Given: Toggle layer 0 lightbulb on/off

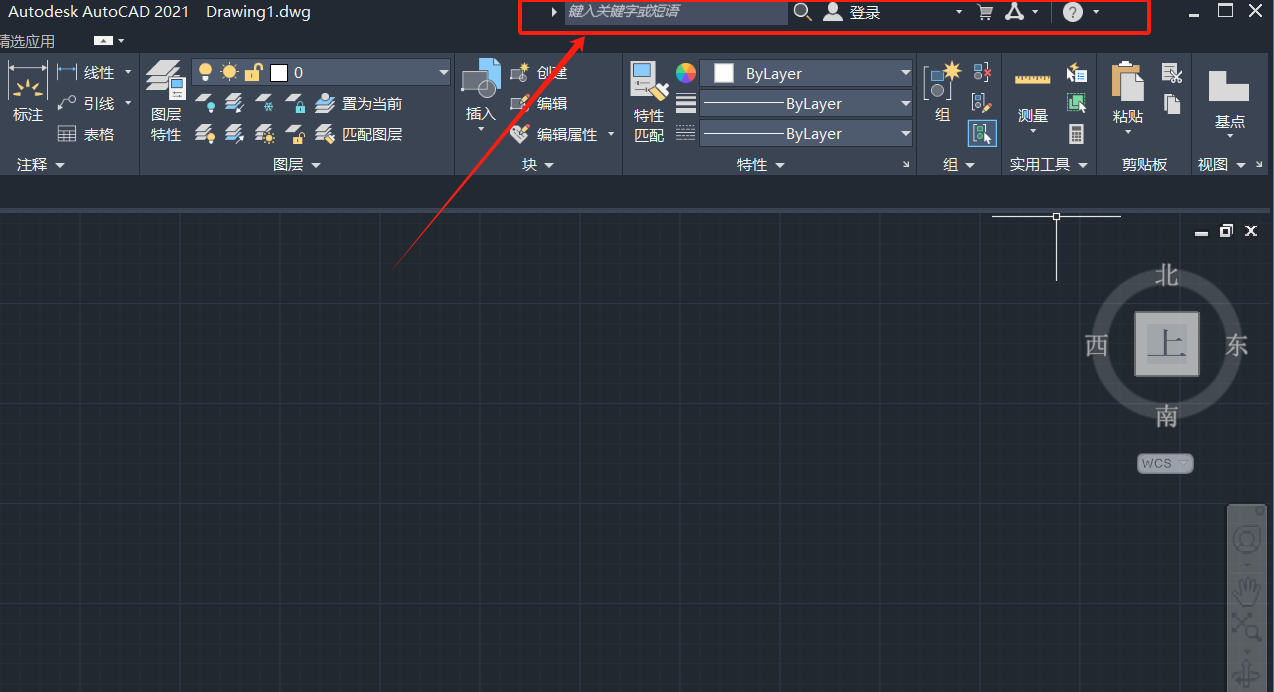Looking at the screenshot, I should [x=206, y=72].
